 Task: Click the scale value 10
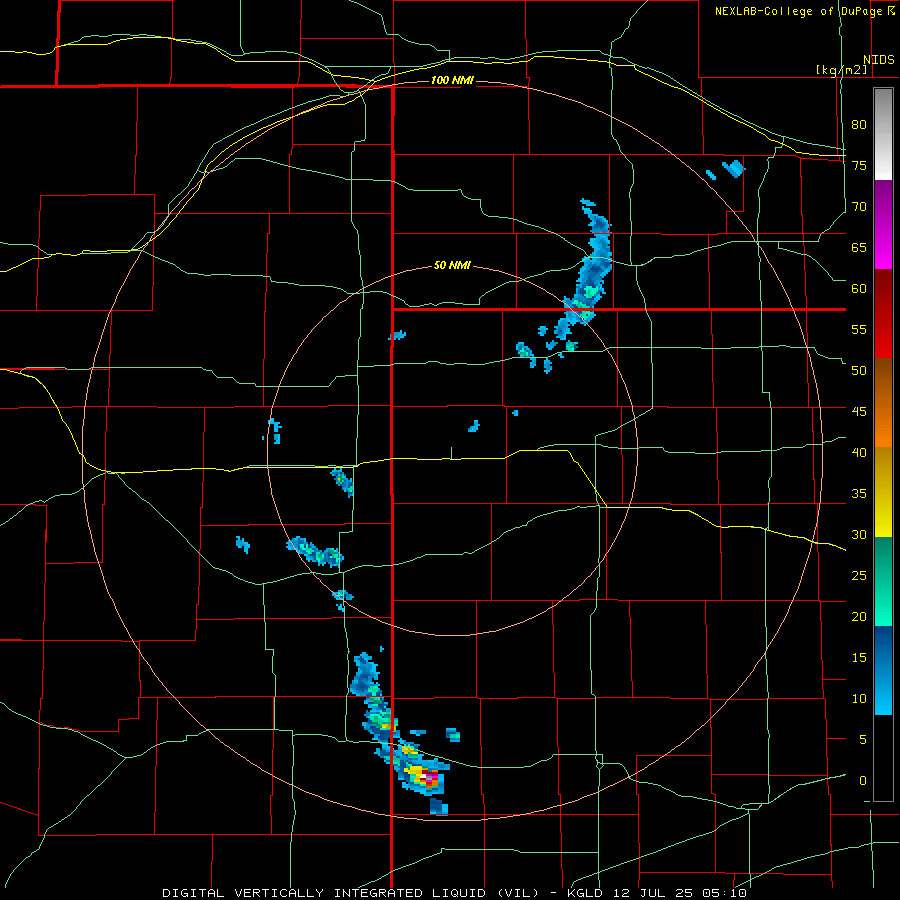pos(859,699)
